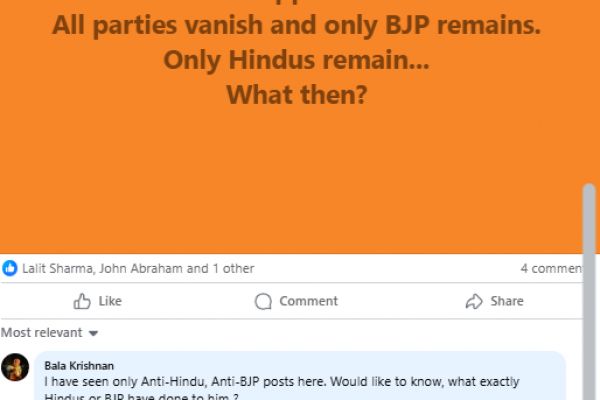Click the Share arrow icon
The height and width of the screenshot is (400, 600).
click(474, 301)
